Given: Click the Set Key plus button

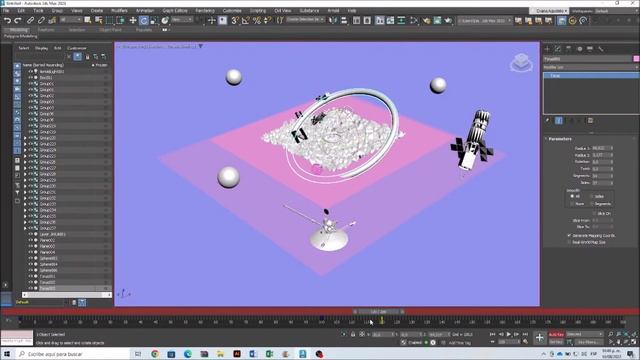Looking at the screenshot, I should 540,338.
